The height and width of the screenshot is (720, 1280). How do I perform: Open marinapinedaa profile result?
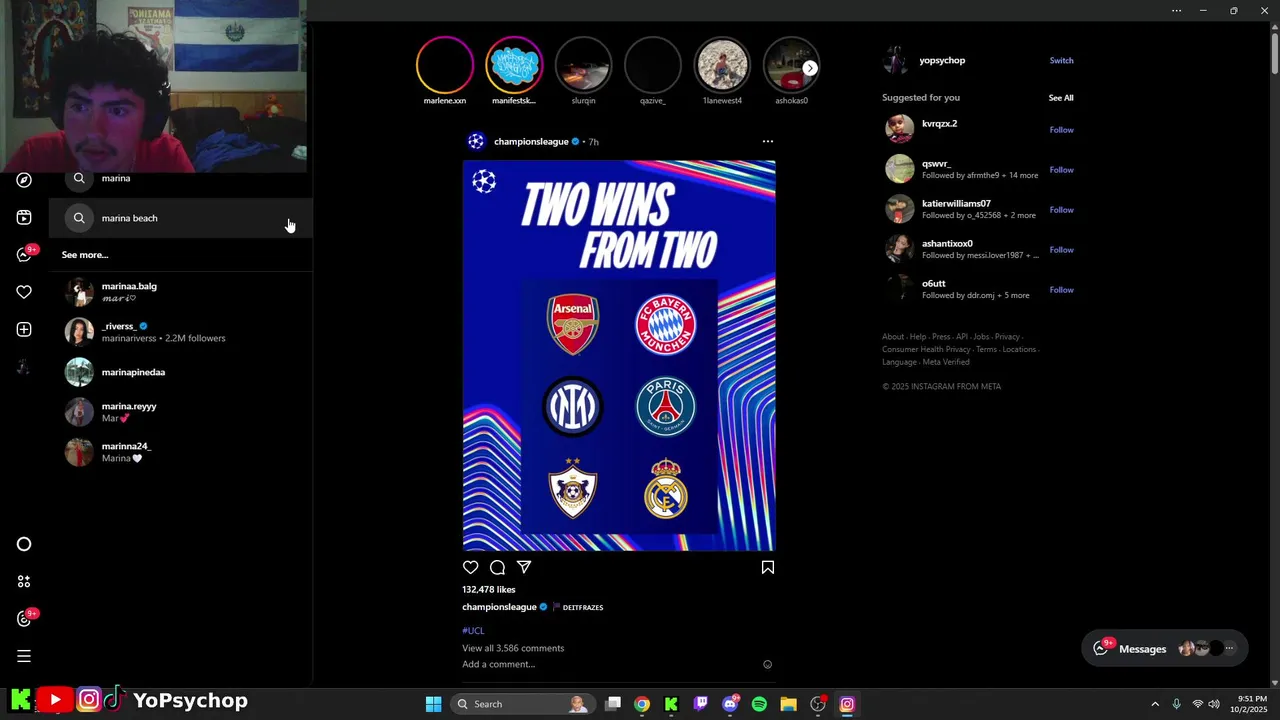pyautogui.click(x=181, y=372)
